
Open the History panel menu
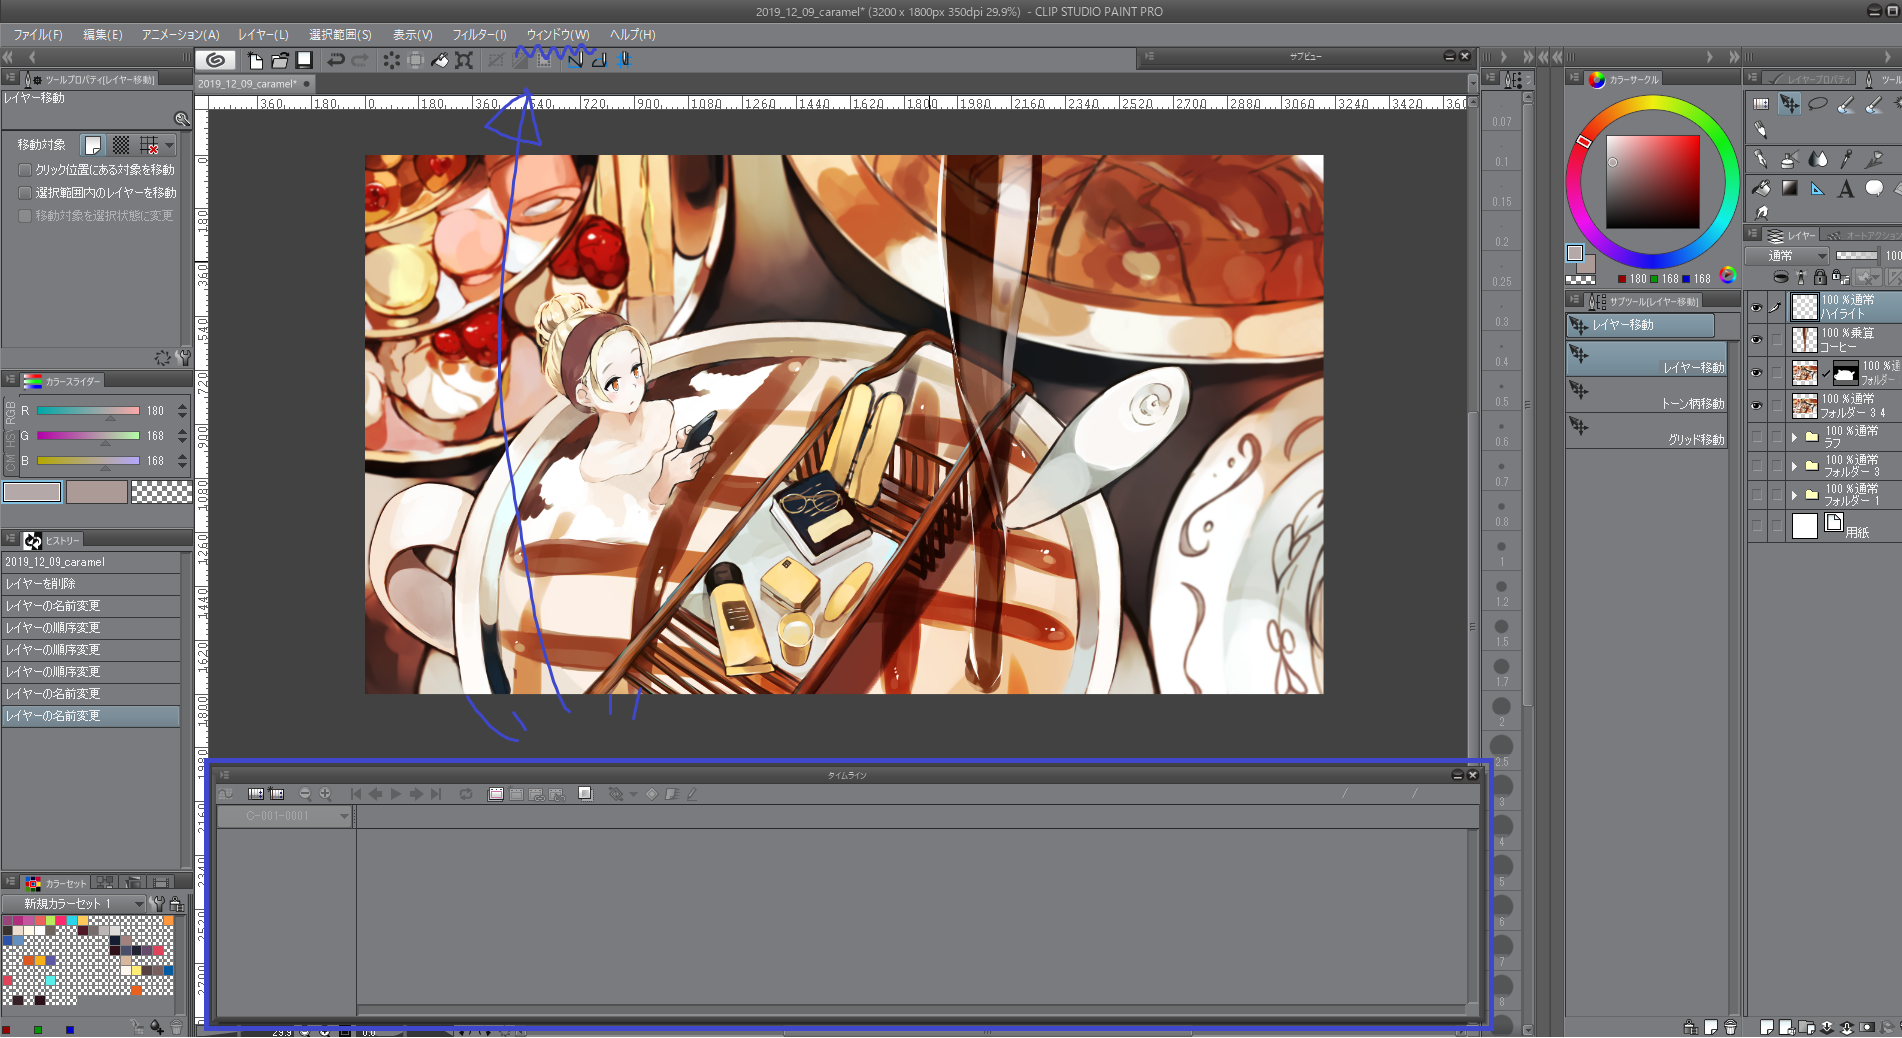click(11, 540)
